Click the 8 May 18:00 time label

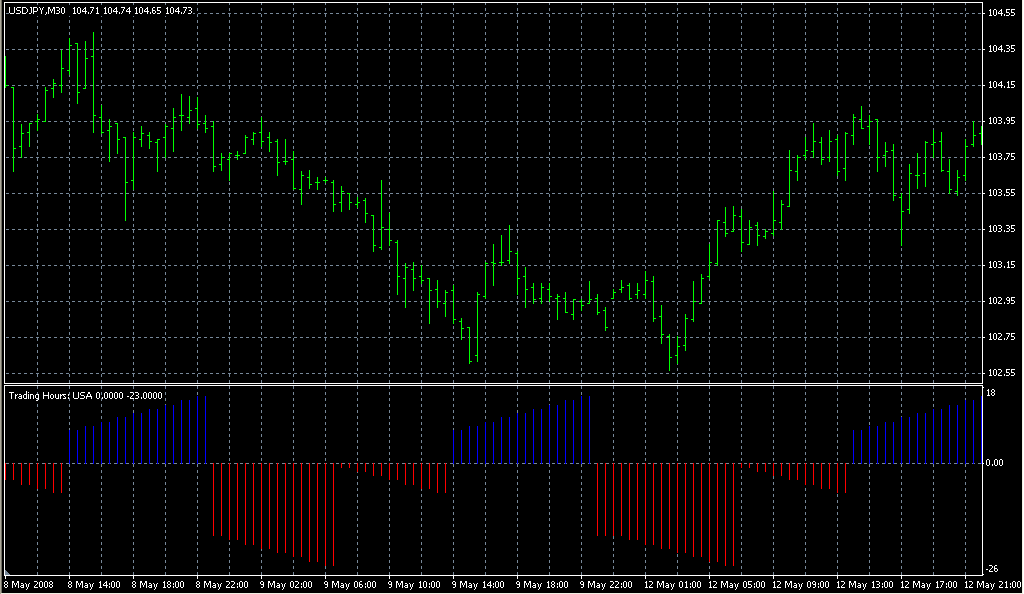click(x=158, y=585)
